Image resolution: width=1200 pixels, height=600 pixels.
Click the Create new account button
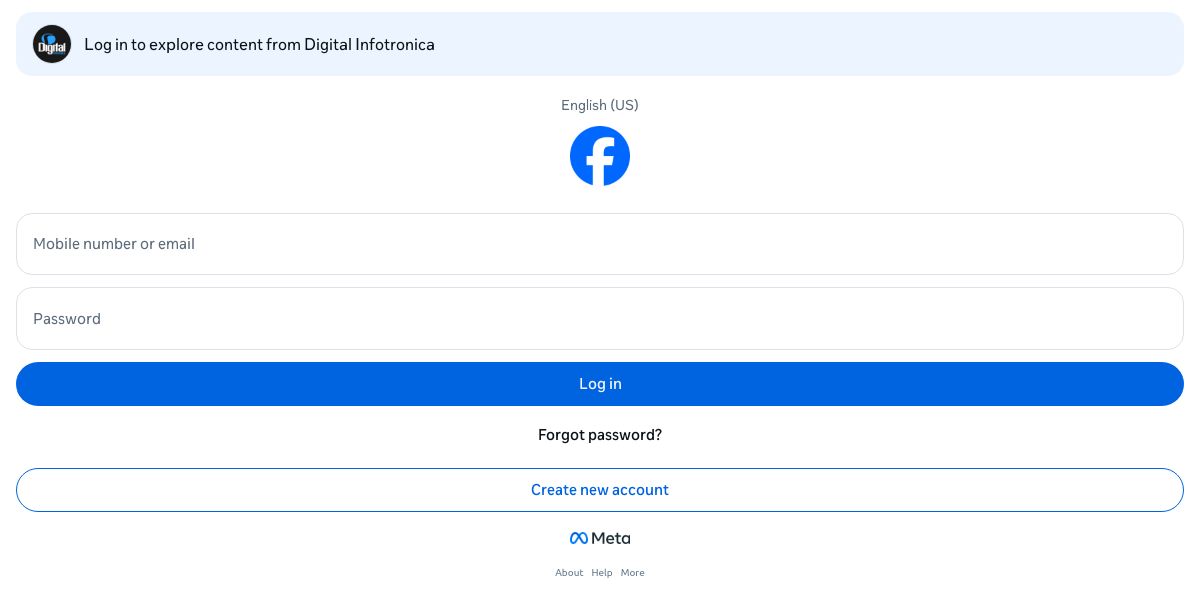click(600, 490)
